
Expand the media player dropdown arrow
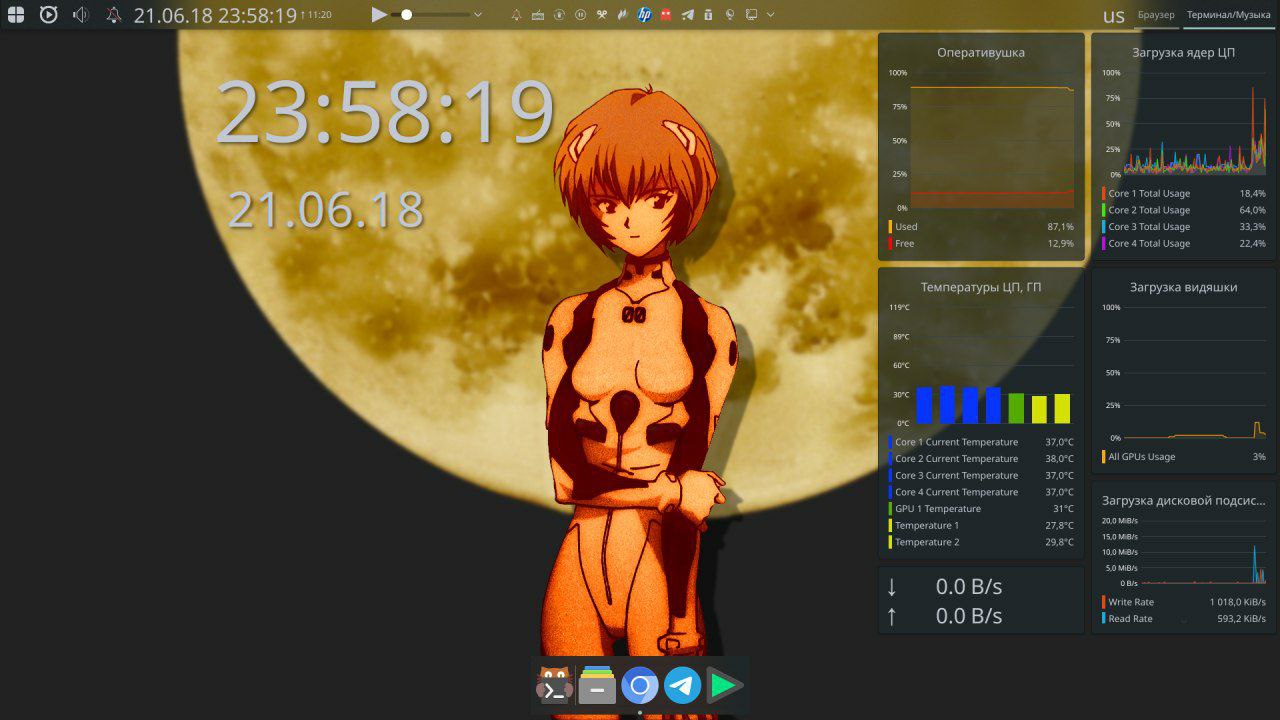point(477,15)
